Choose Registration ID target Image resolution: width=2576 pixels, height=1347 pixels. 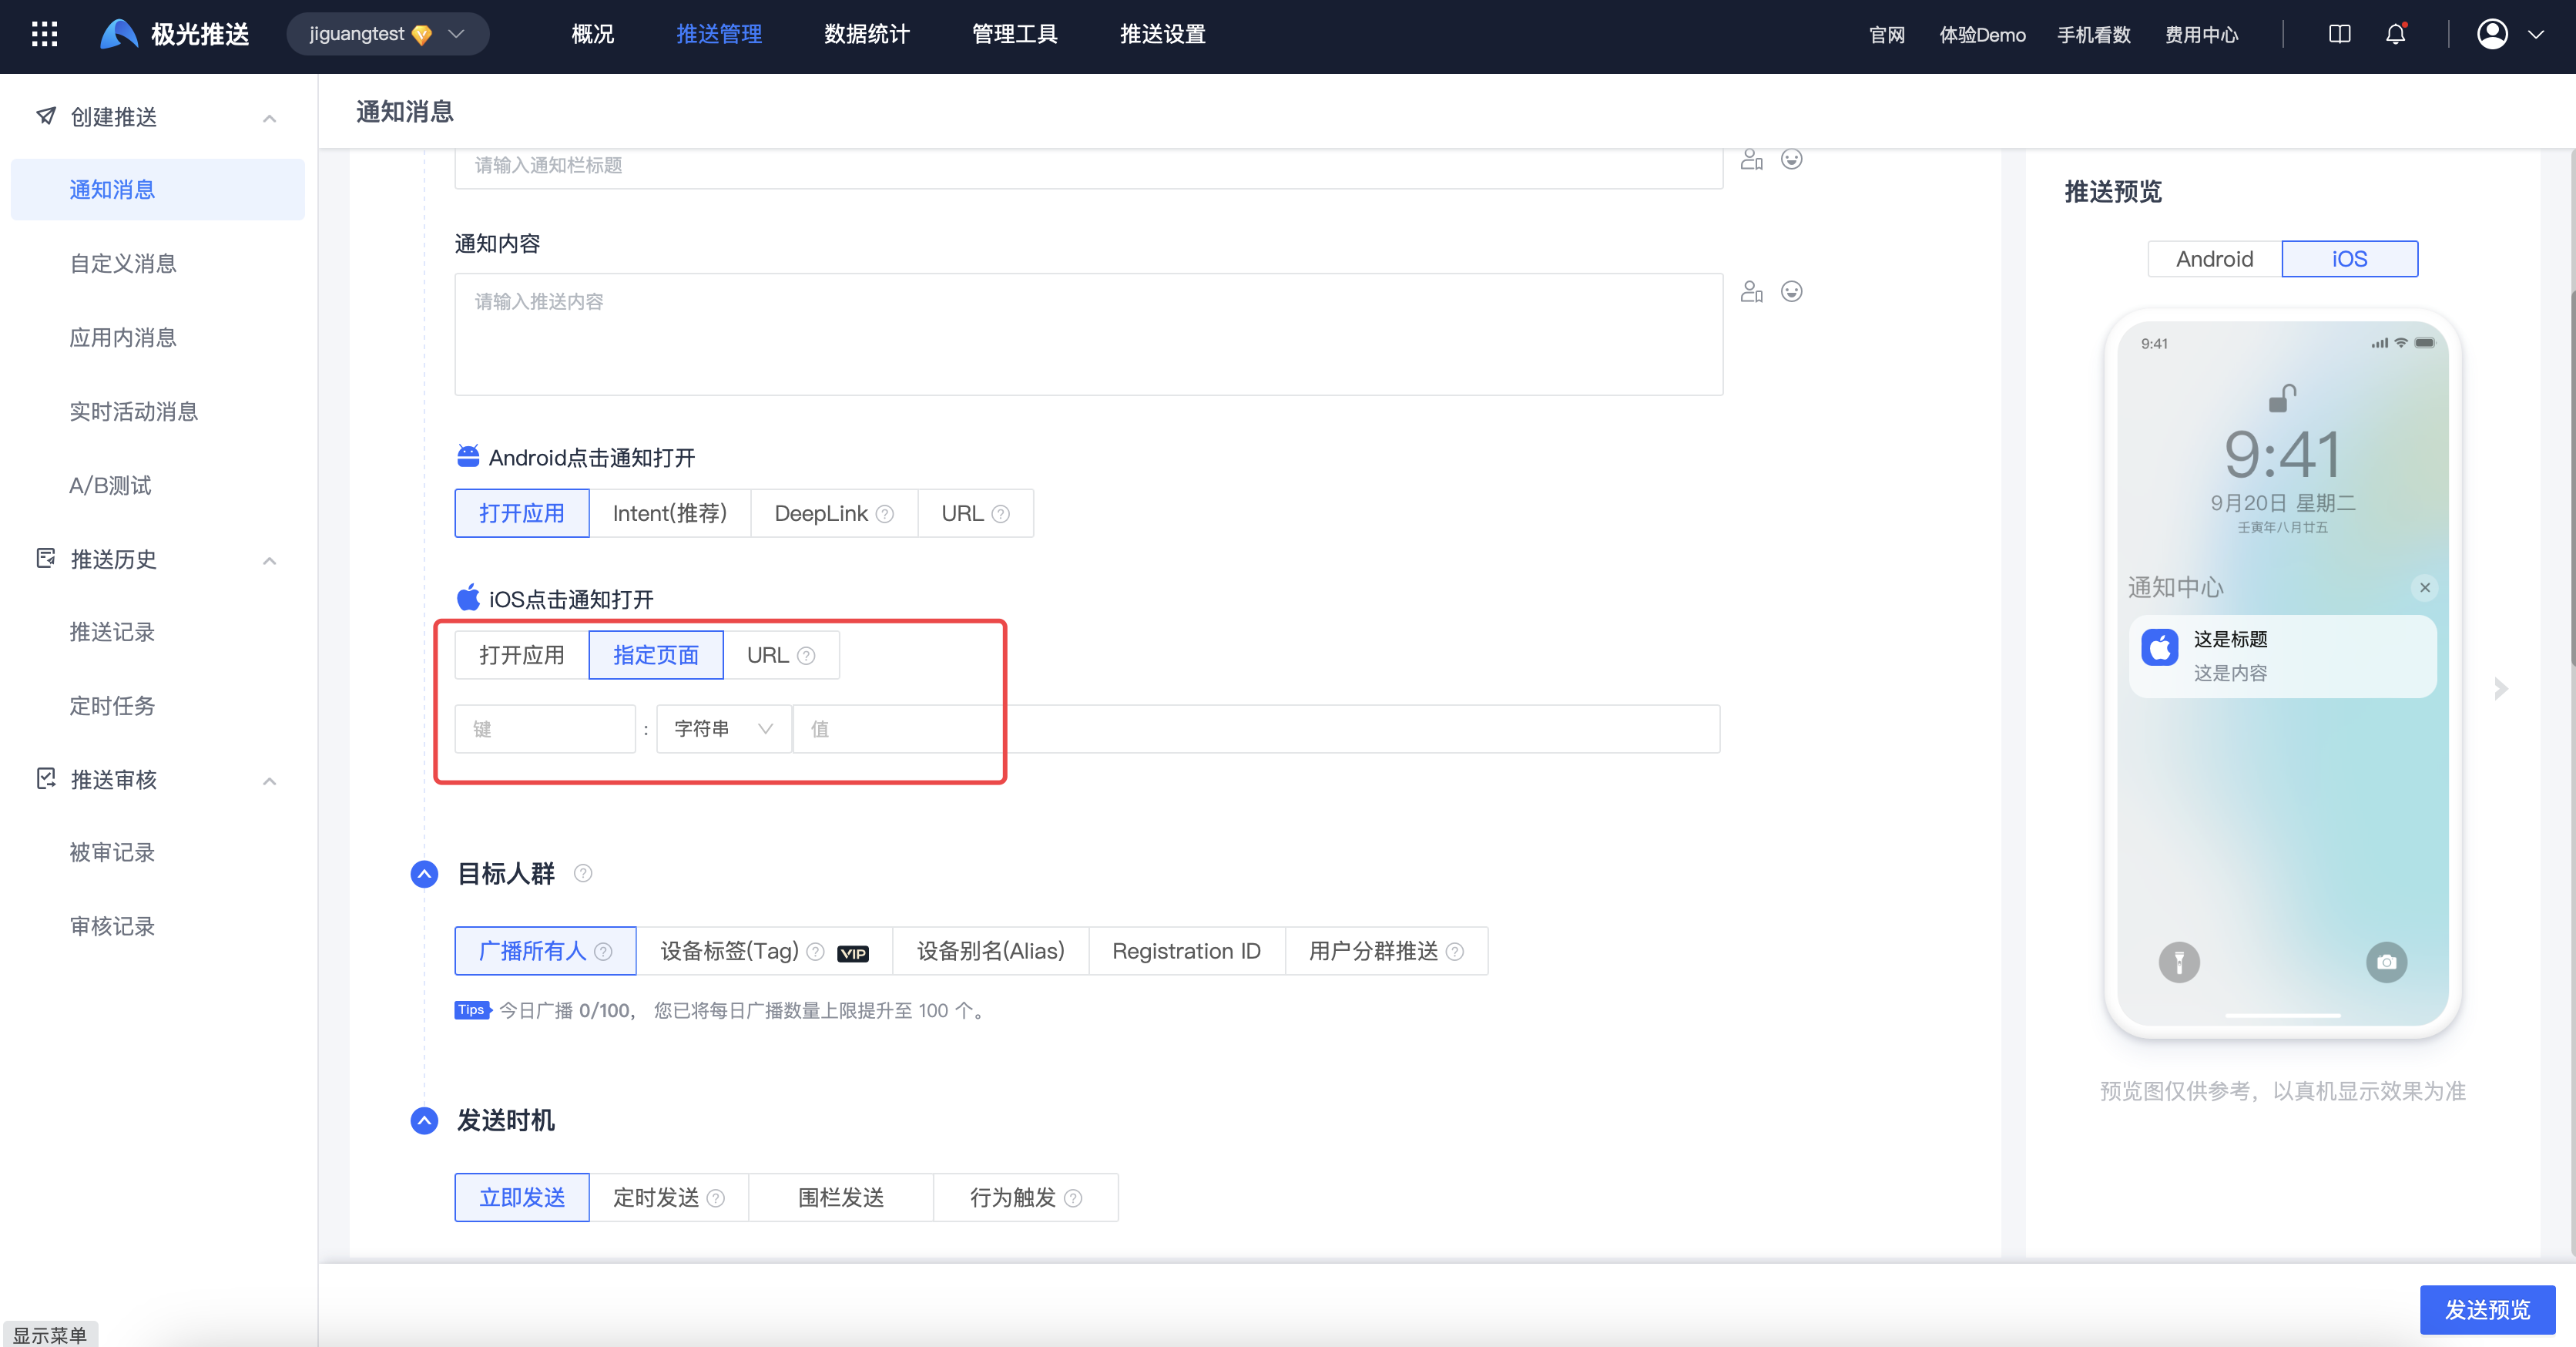(1186, 952)
